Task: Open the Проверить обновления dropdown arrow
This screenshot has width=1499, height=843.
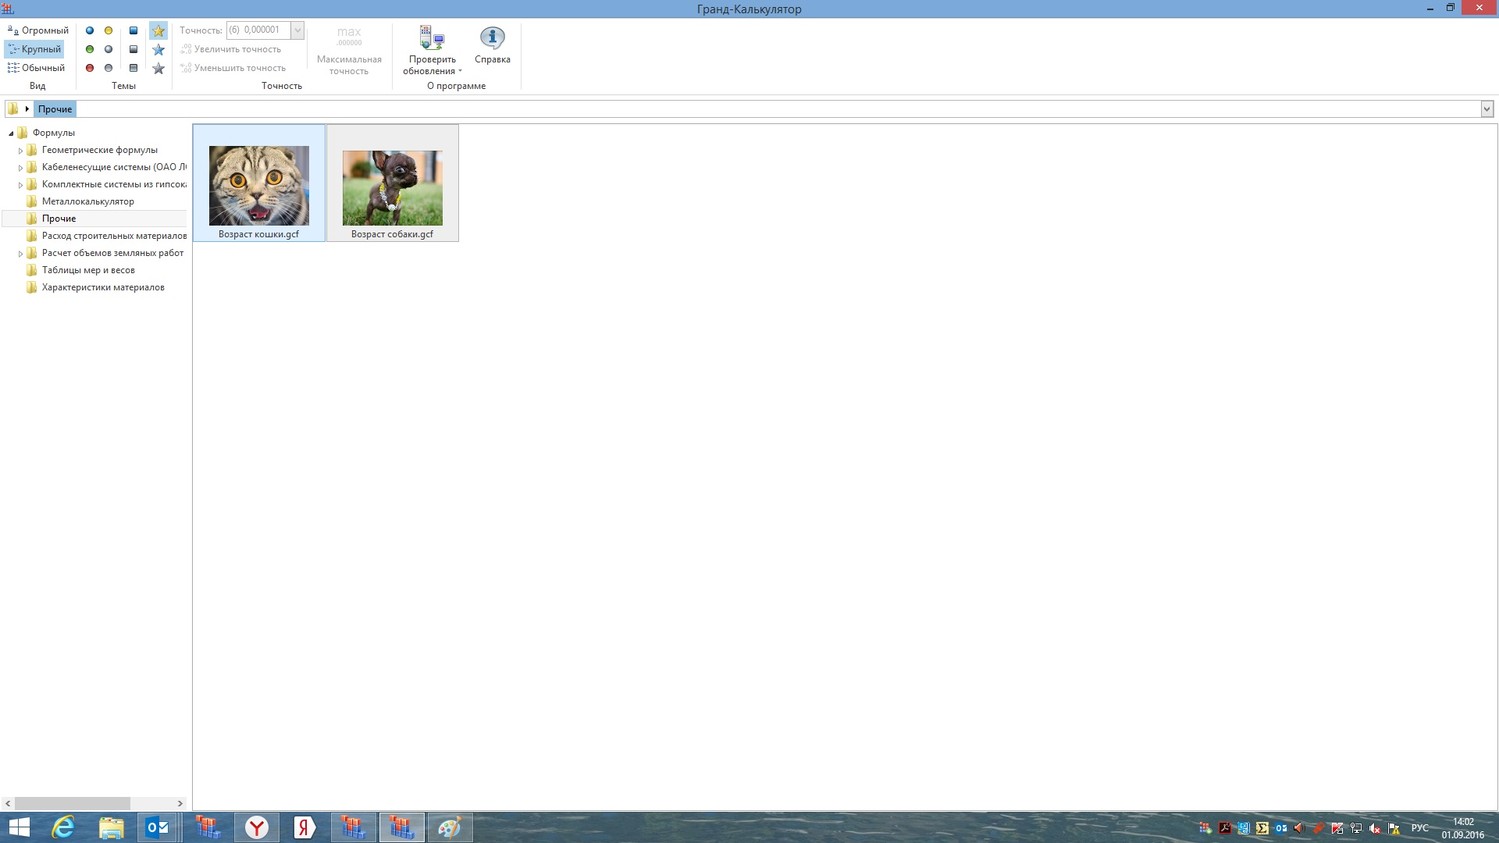Action: [460, 71]
